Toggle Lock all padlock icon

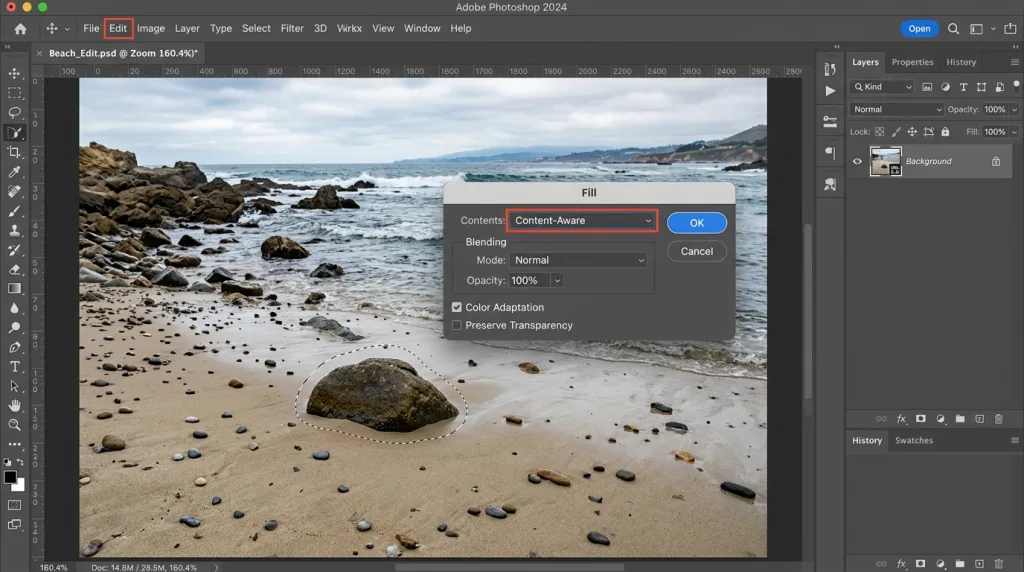945,132
